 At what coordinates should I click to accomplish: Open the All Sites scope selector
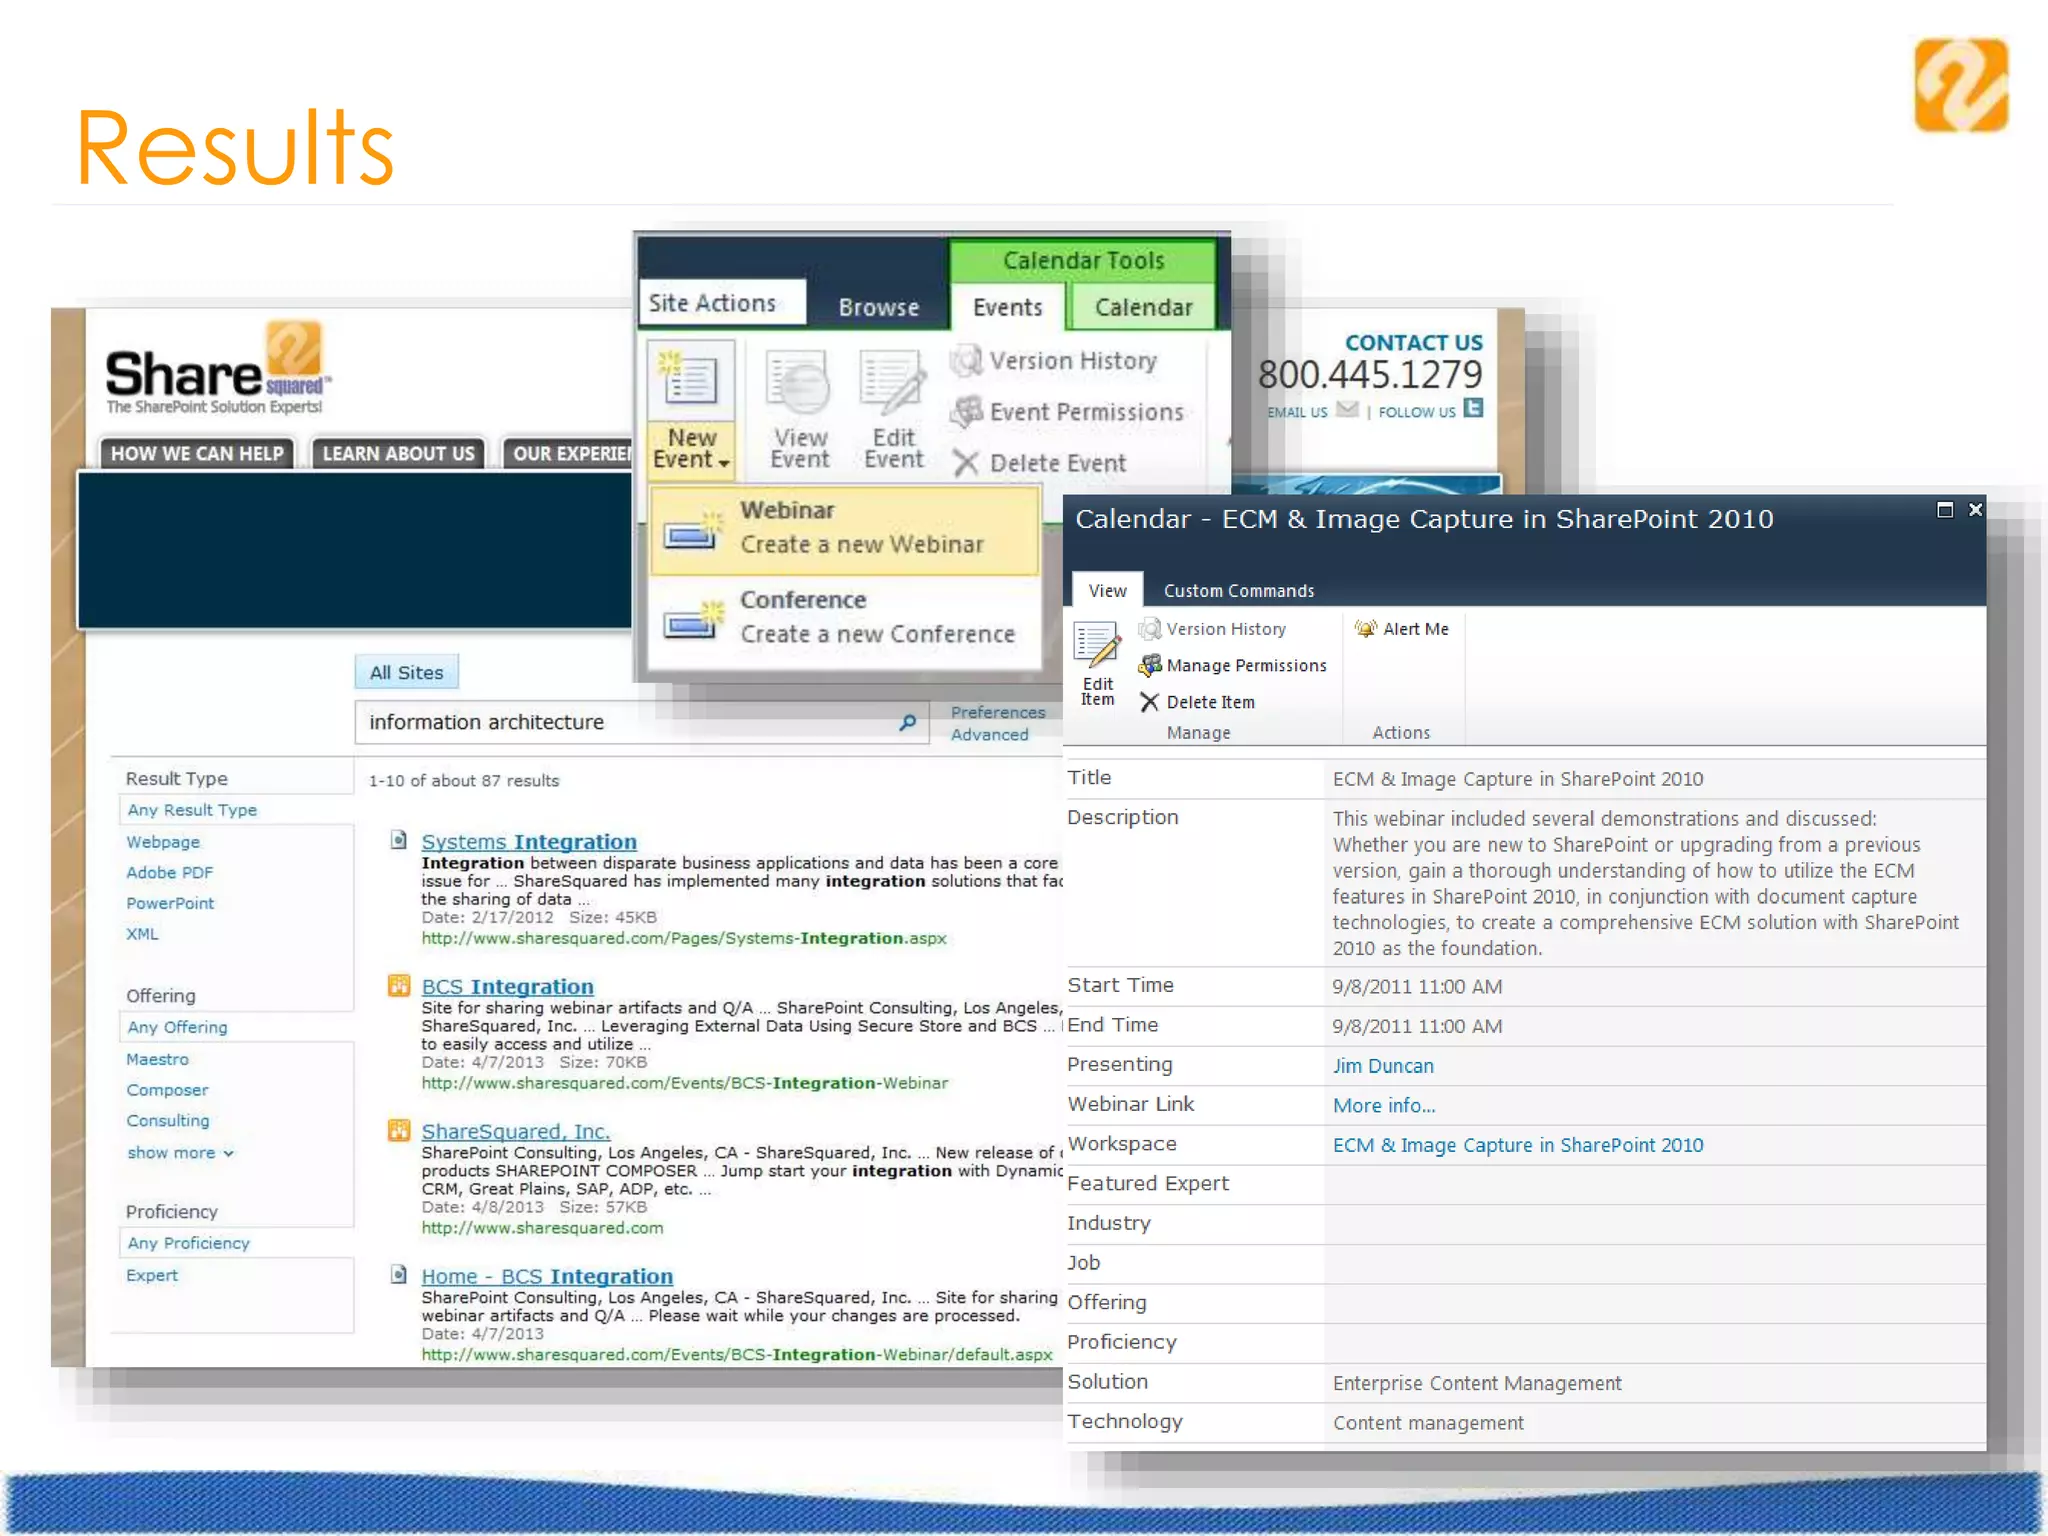point(406,673)
